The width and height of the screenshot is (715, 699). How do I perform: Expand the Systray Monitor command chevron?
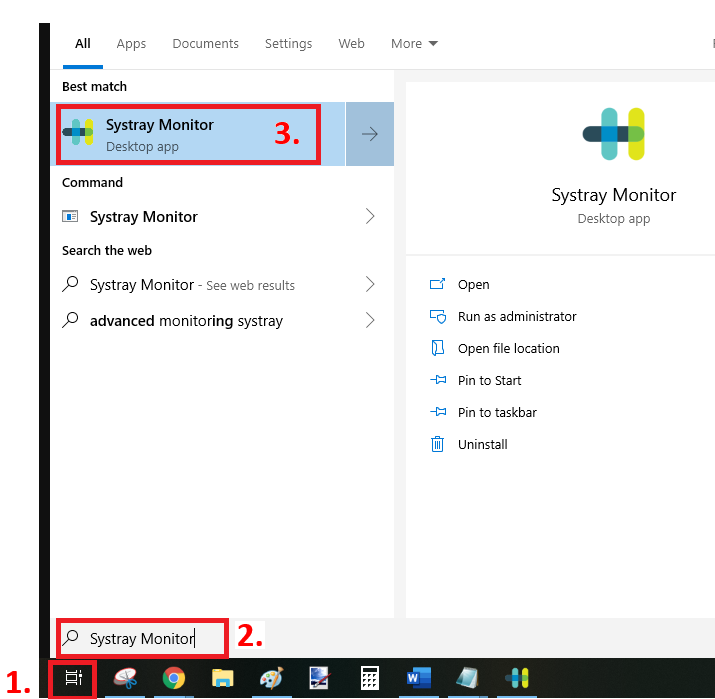coord(370,216)
